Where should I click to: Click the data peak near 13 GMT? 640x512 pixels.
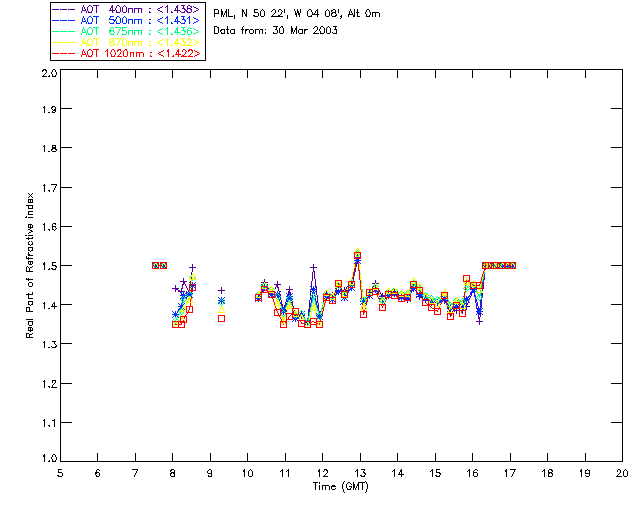(357, 256)
